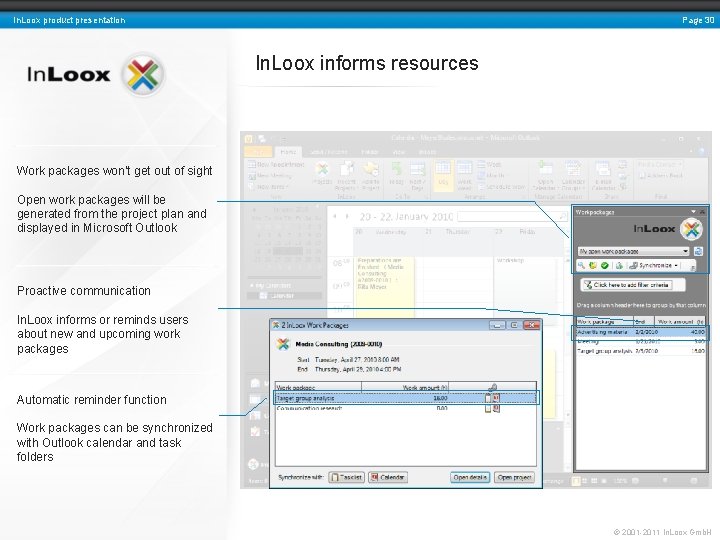The image size is (720, 540).
Task: Click the InLoox Projects ribbon icon
Action: click(322, 174)
